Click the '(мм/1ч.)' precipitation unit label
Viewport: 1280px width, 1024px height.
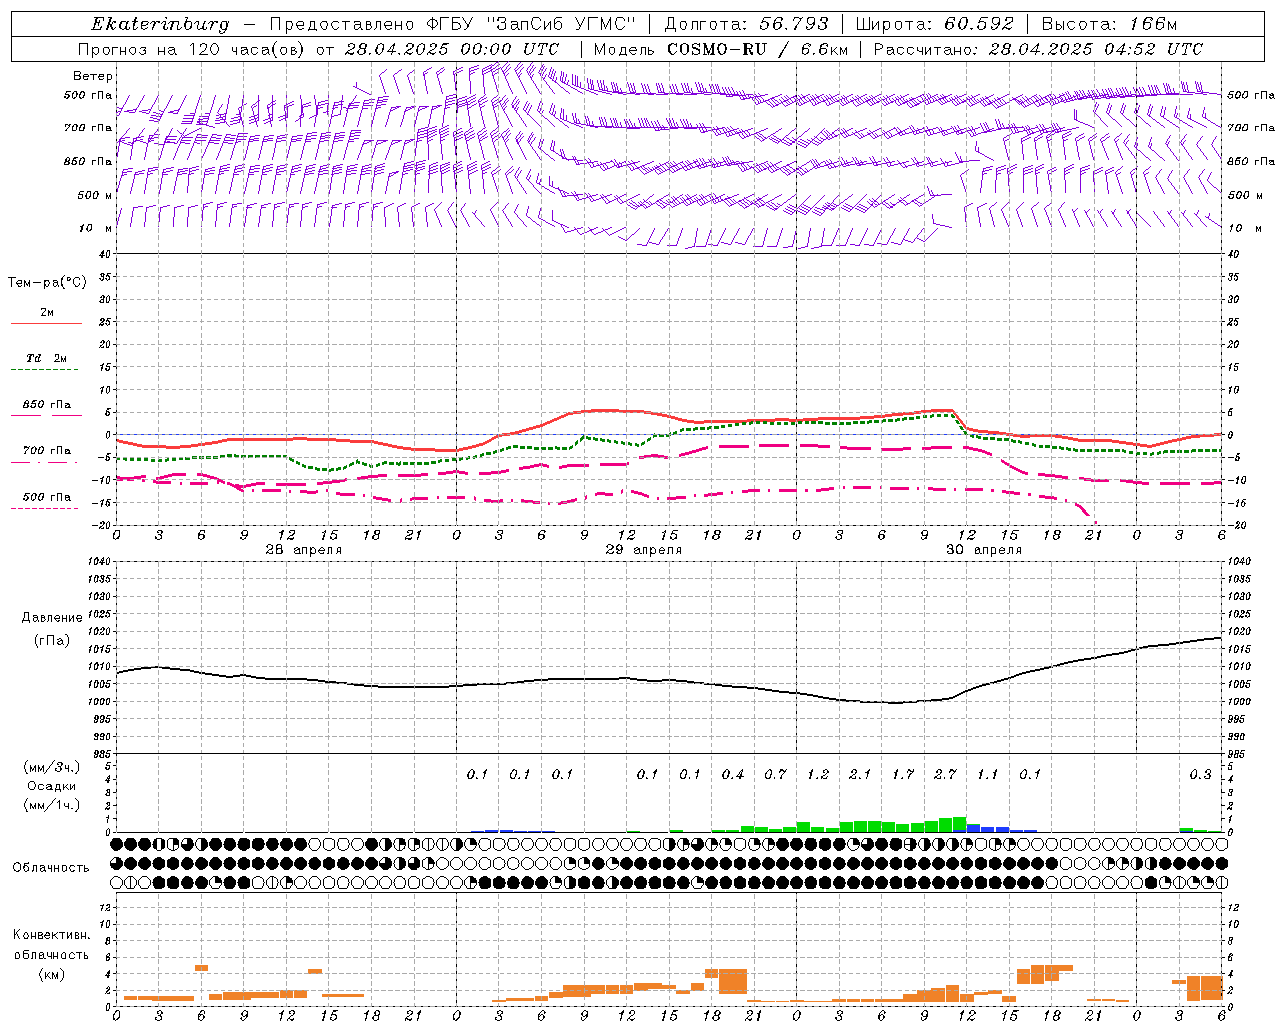52,805
